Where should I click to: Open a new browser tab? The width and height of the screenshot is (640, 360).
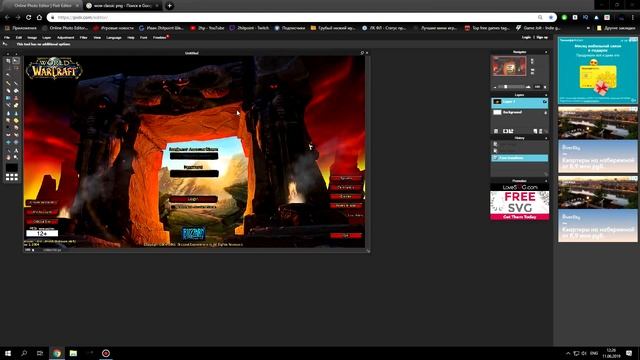169,6
